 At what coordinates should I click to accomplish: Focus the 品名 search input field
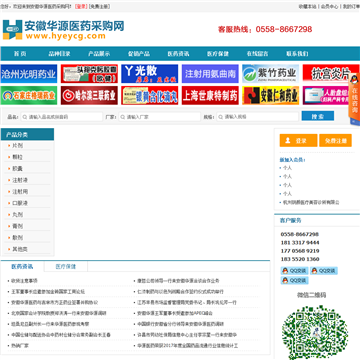coord(62,117)
